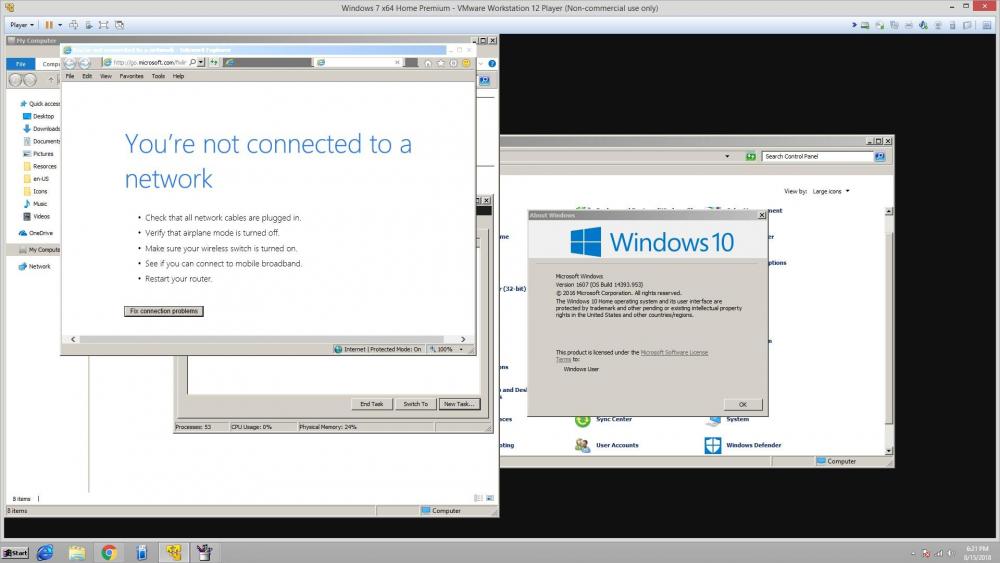Close the About Windows dialog
The height and width of the screenshot is (563, 1000).
pyautogui.click(x=761, y=216)
